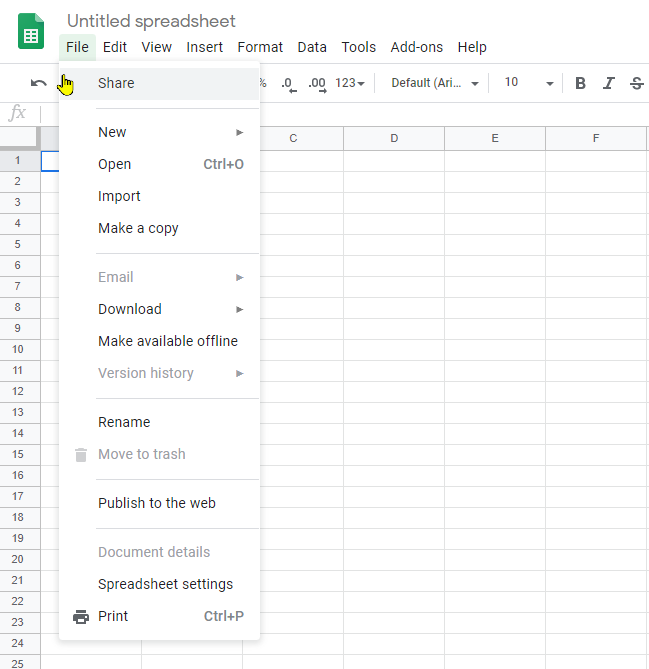
Task: Open the Add-ons menu
Action: [416, 47]
